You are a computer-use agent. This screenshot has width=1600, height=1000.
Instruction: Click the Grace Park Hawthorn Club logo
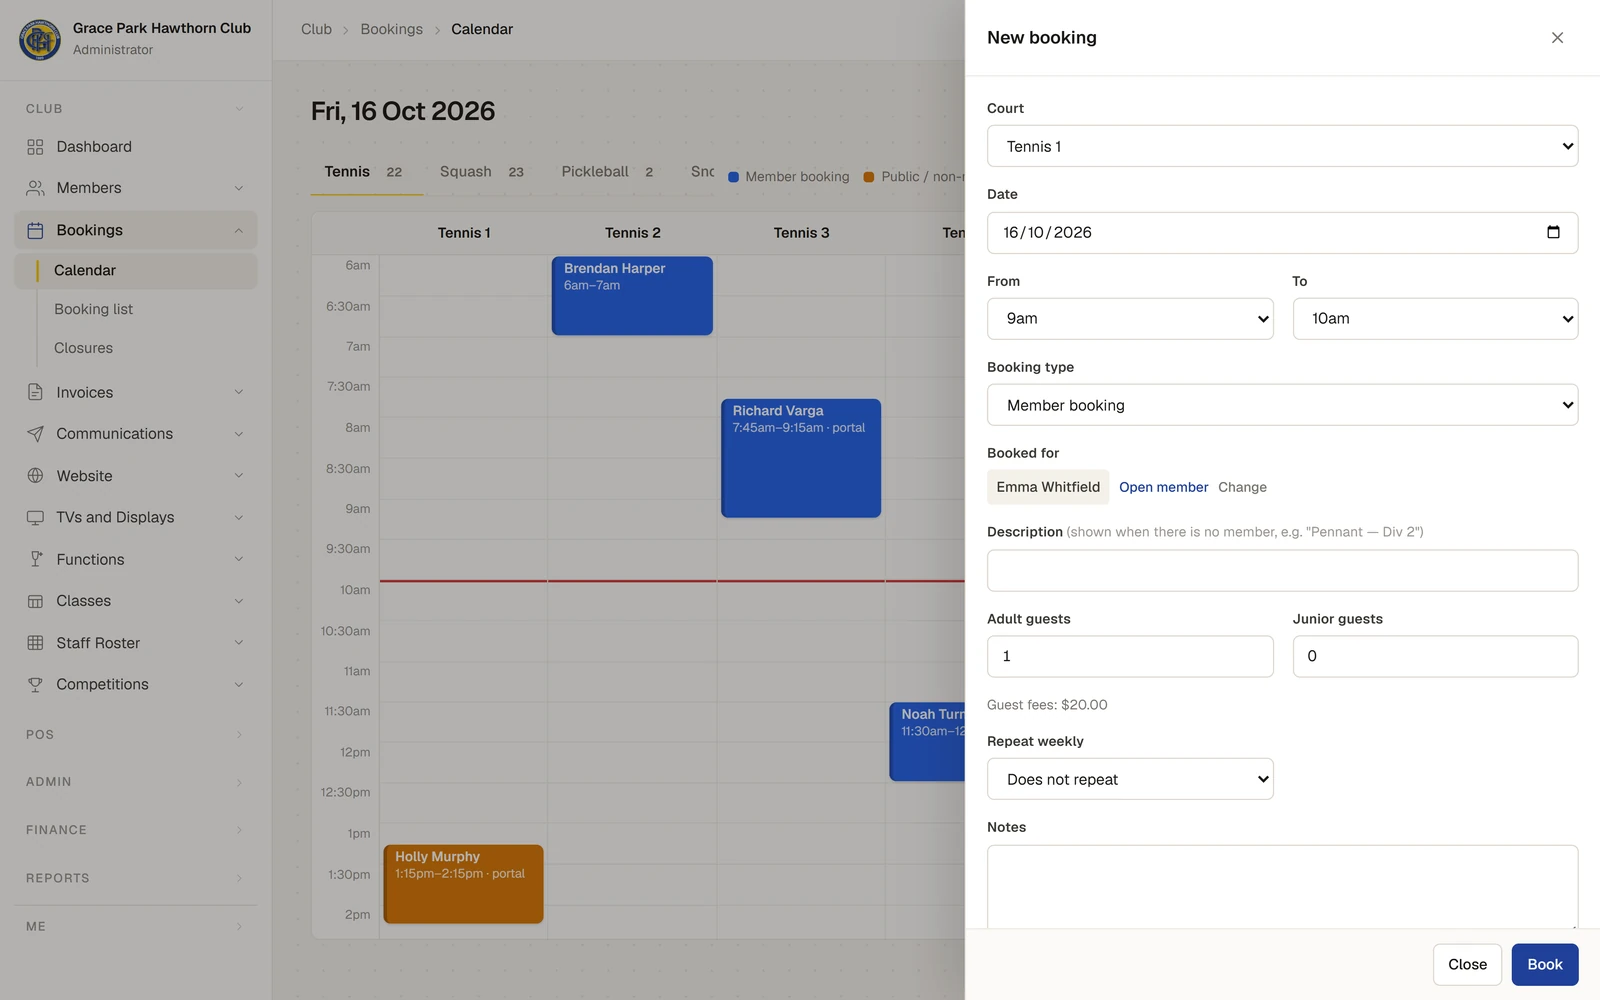pos(40,39)
